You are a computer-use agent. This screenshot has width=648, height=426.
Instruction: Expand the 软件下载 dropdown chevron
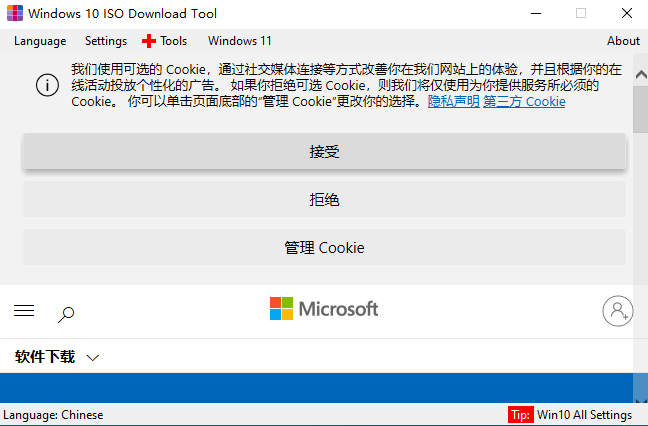pyautogui.click(x=93, y=357)
